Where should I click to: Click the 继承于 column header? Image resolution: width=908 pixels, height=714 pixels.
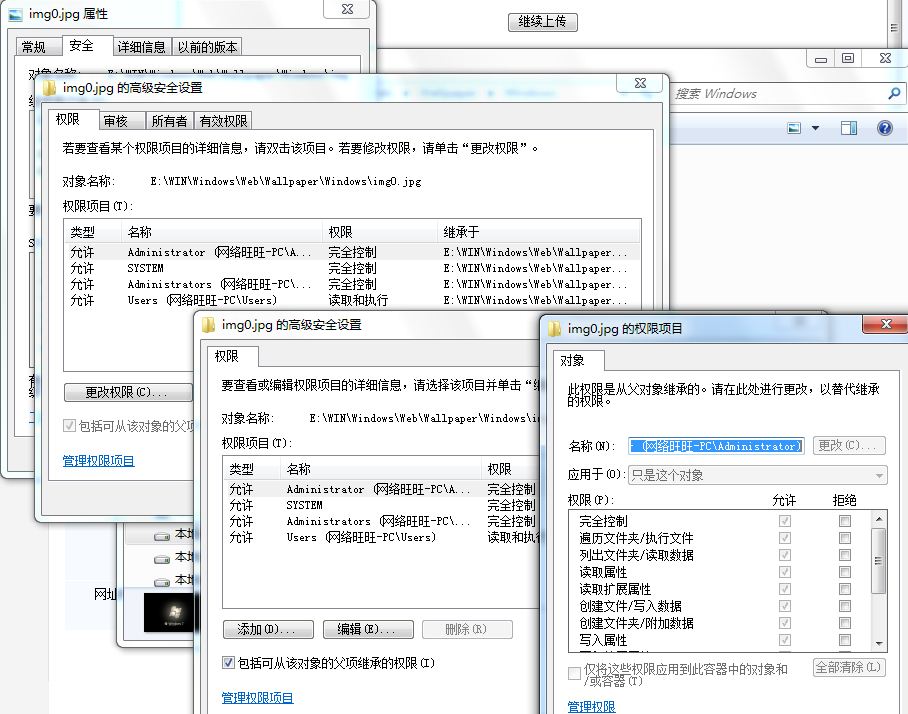pos(539,232)
